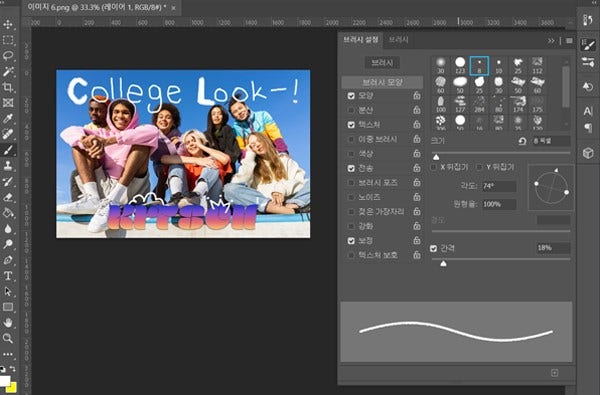Swap foreground and background colors
Viewport: 600px width, 395px height.
pos(13,369)
